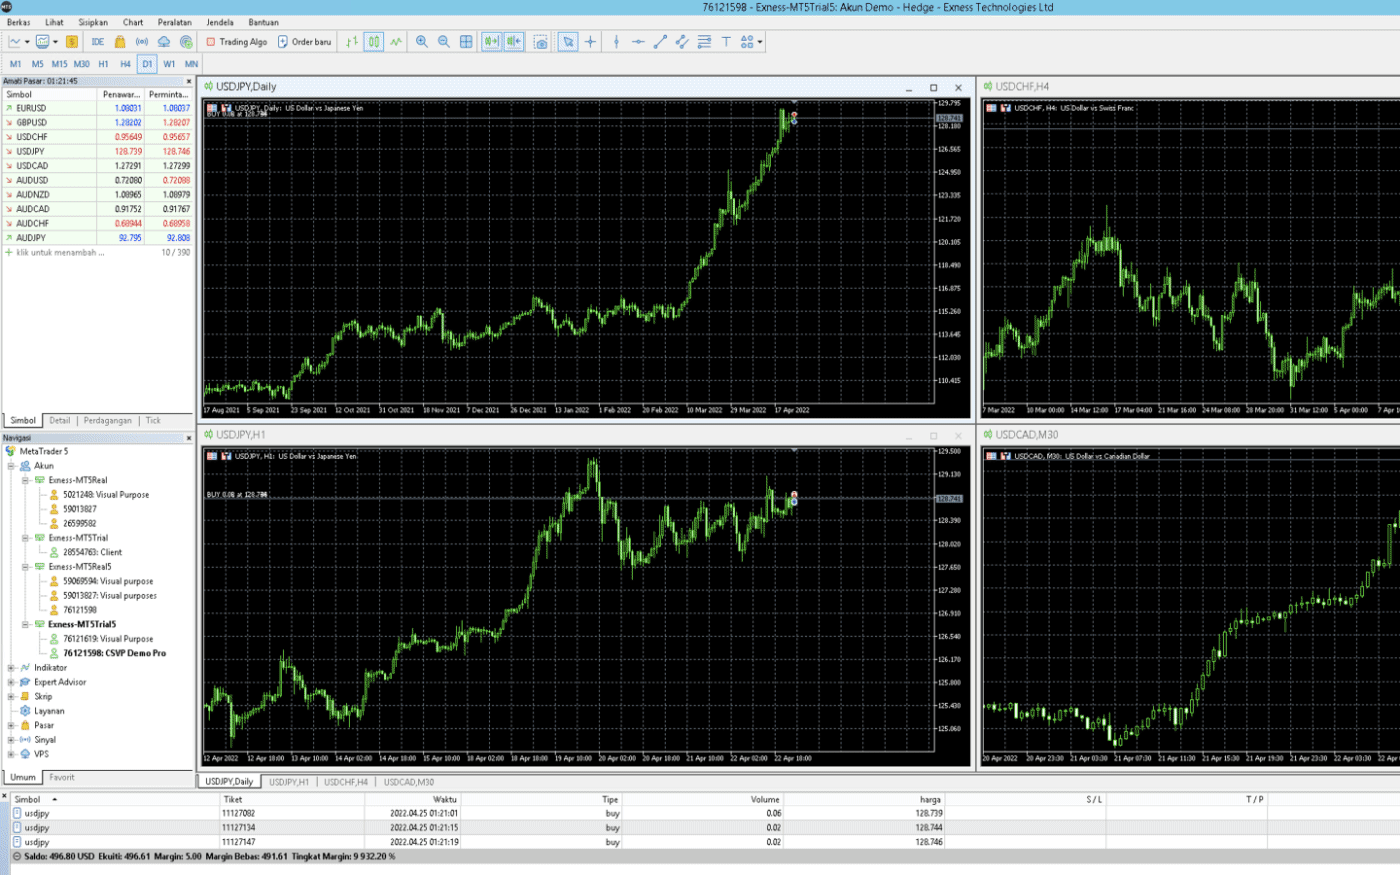Select the crosshair cursor tool
Image resolution: width=1400 pixels, height=875 pixels.
[590, 42]
